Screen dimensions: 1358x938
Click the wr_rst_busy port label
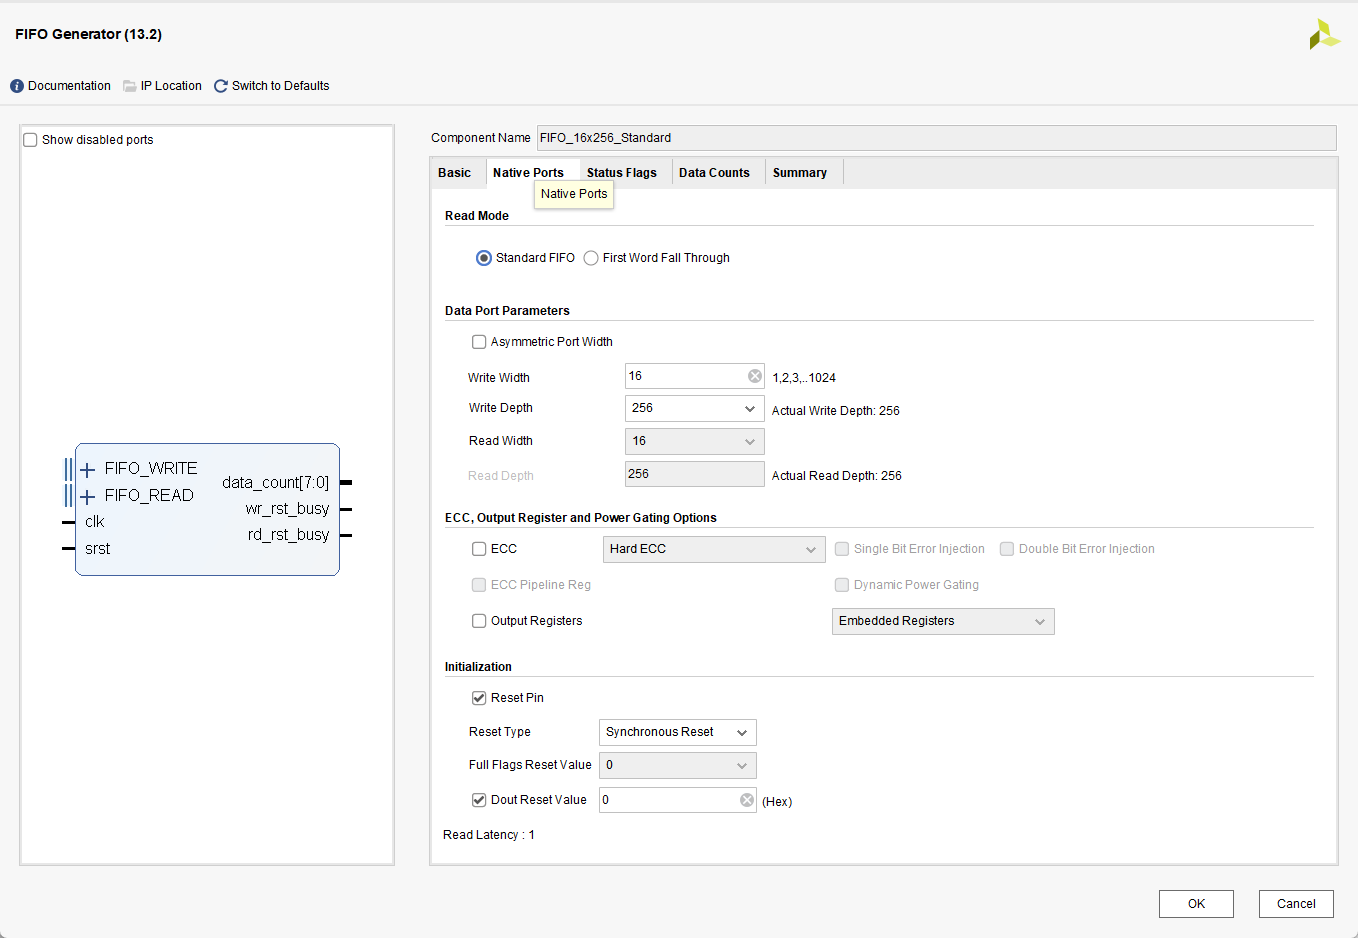click(287, 509)
